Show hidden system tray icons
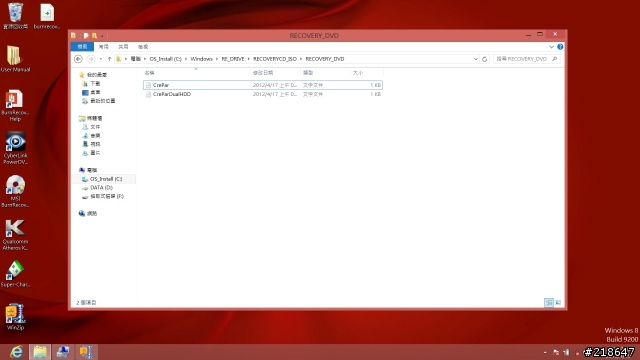Viewport: 640px width, 360px height. [545, 352]
